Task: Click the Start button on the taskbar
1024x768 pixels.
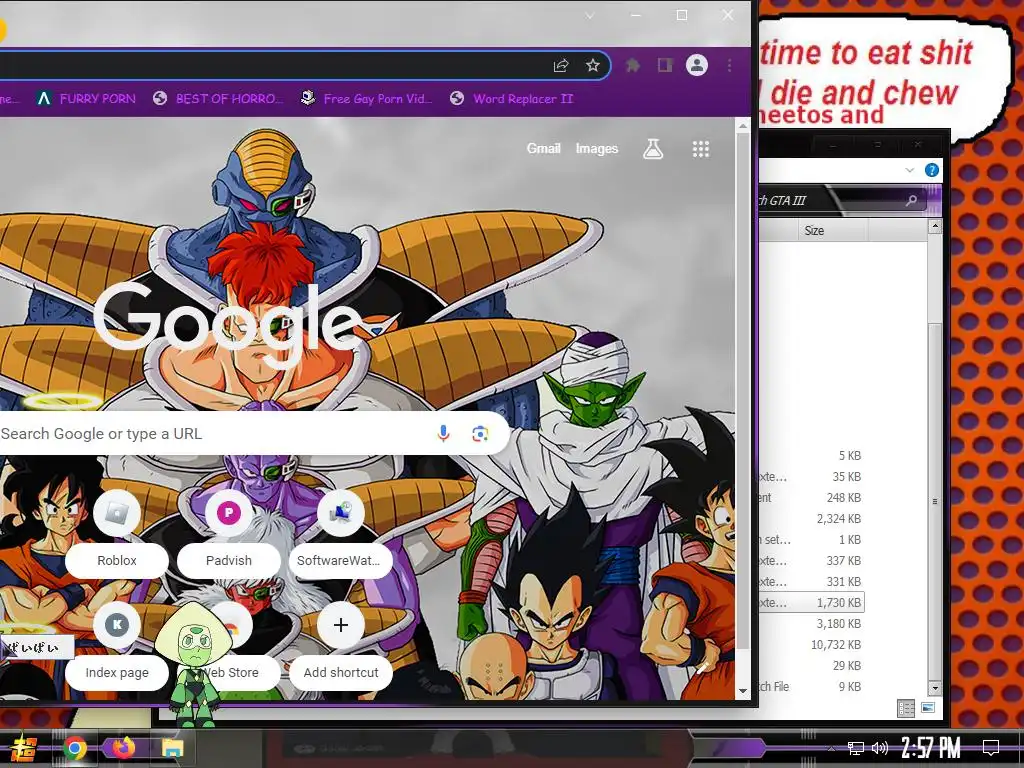Action: click(x=22, y=748)
